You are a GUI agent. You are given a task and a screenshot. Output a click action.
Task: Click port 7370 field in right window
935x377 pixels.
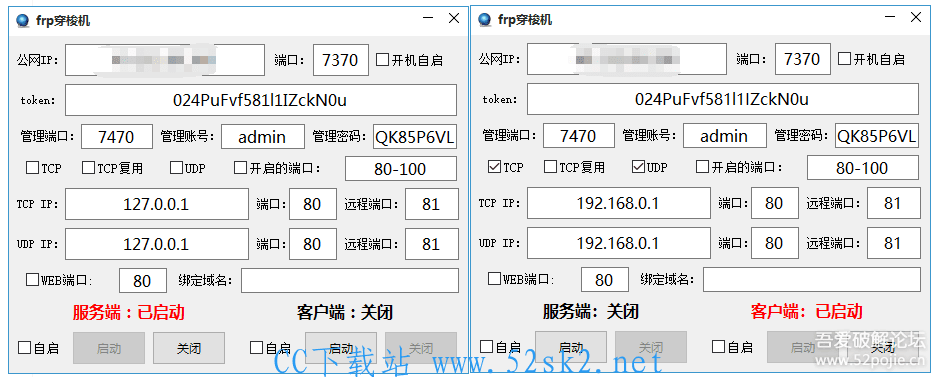pos(803,59)
